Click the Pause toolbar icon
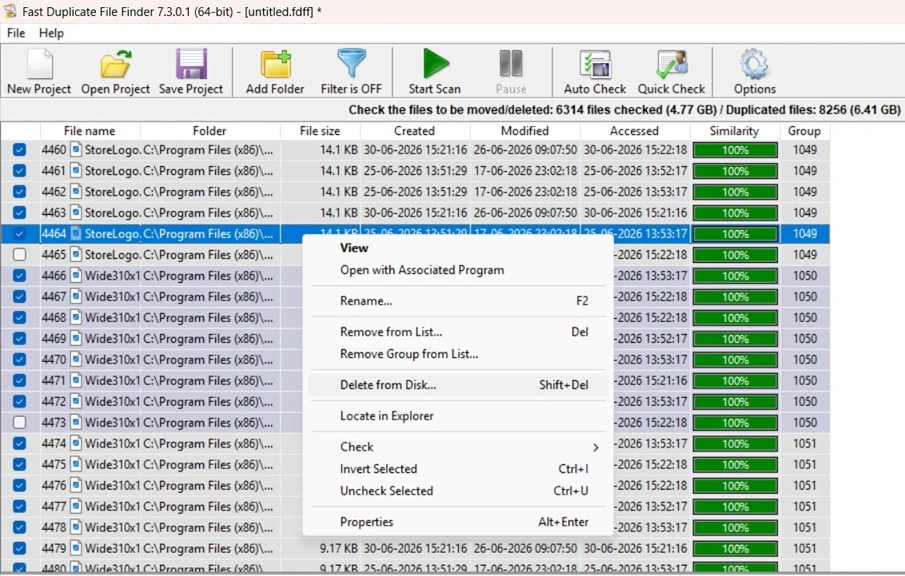Image resolution: width=905 pixels, height=576 pixels. click(511, 63)
